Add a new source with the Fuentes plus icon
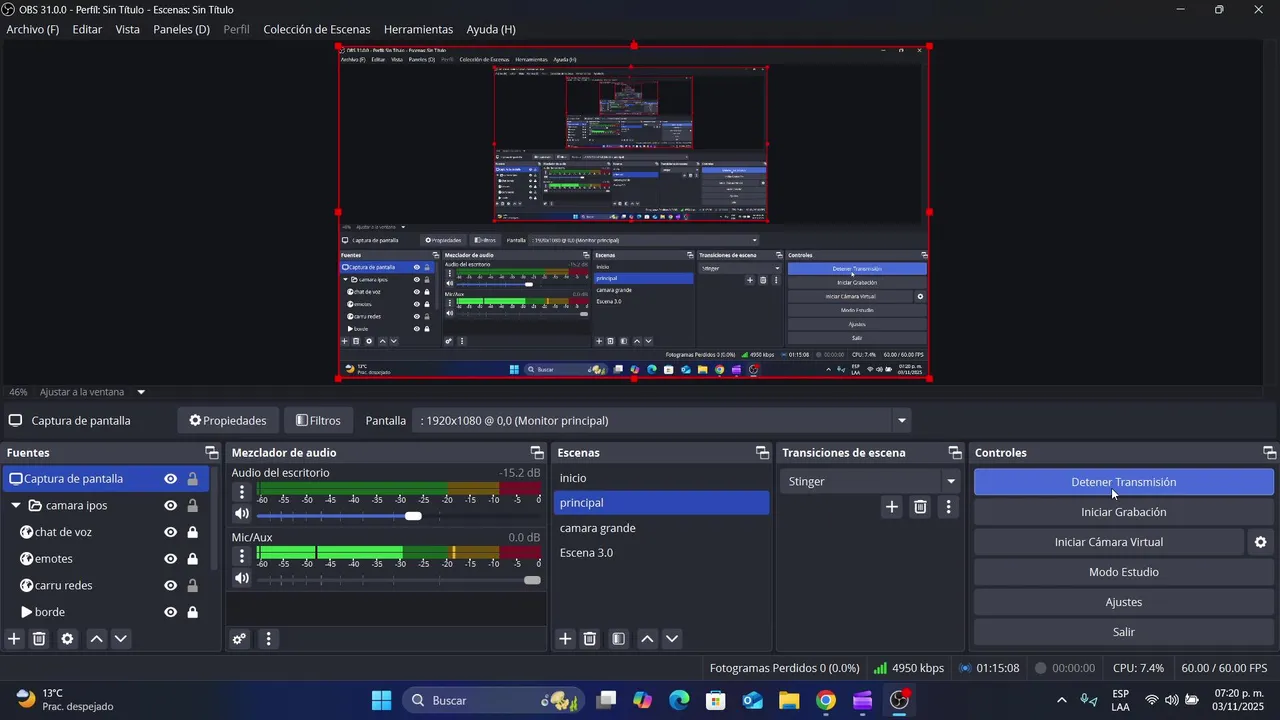Image resolution: width=1280 pixels, height=720 pixels. (14, 639)
